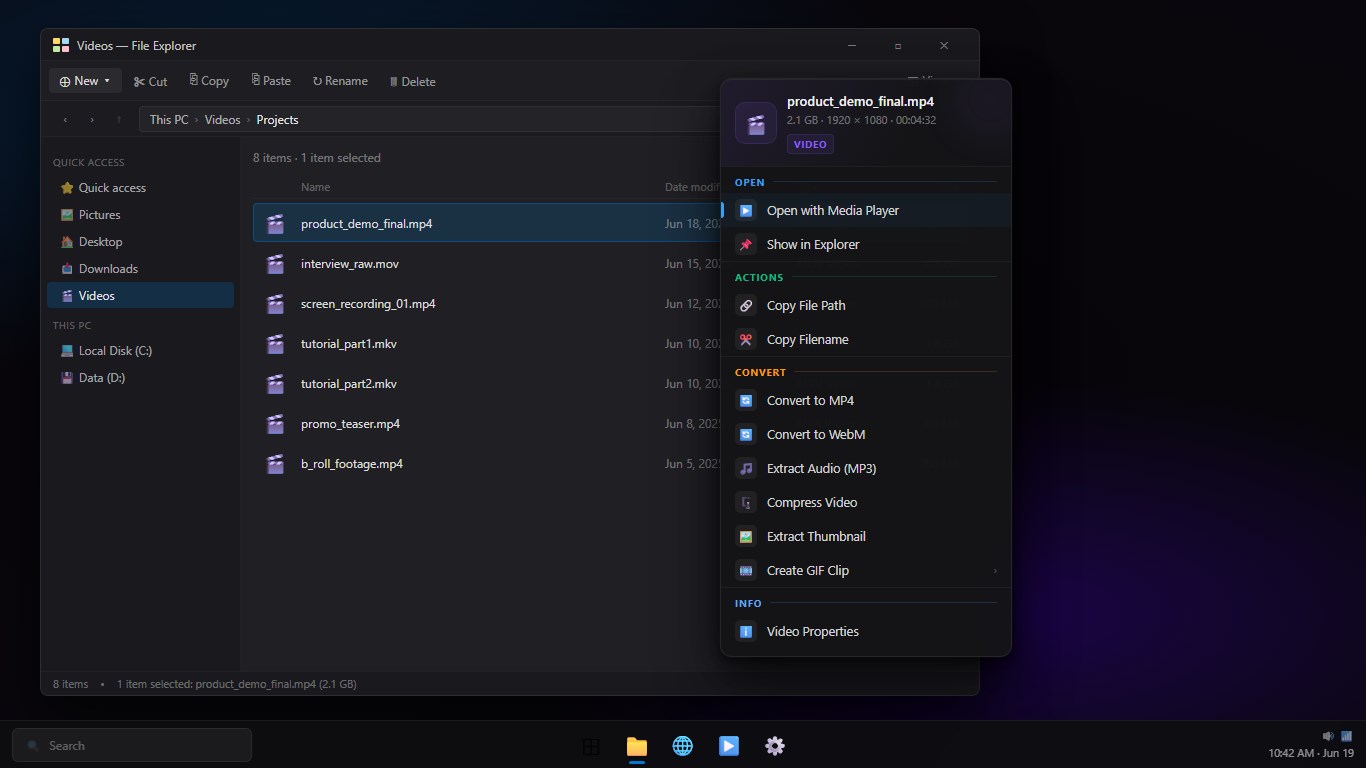Open the Settings gear on taskbar
This screenshot has height=768, width=1366.
click(775, 746)
